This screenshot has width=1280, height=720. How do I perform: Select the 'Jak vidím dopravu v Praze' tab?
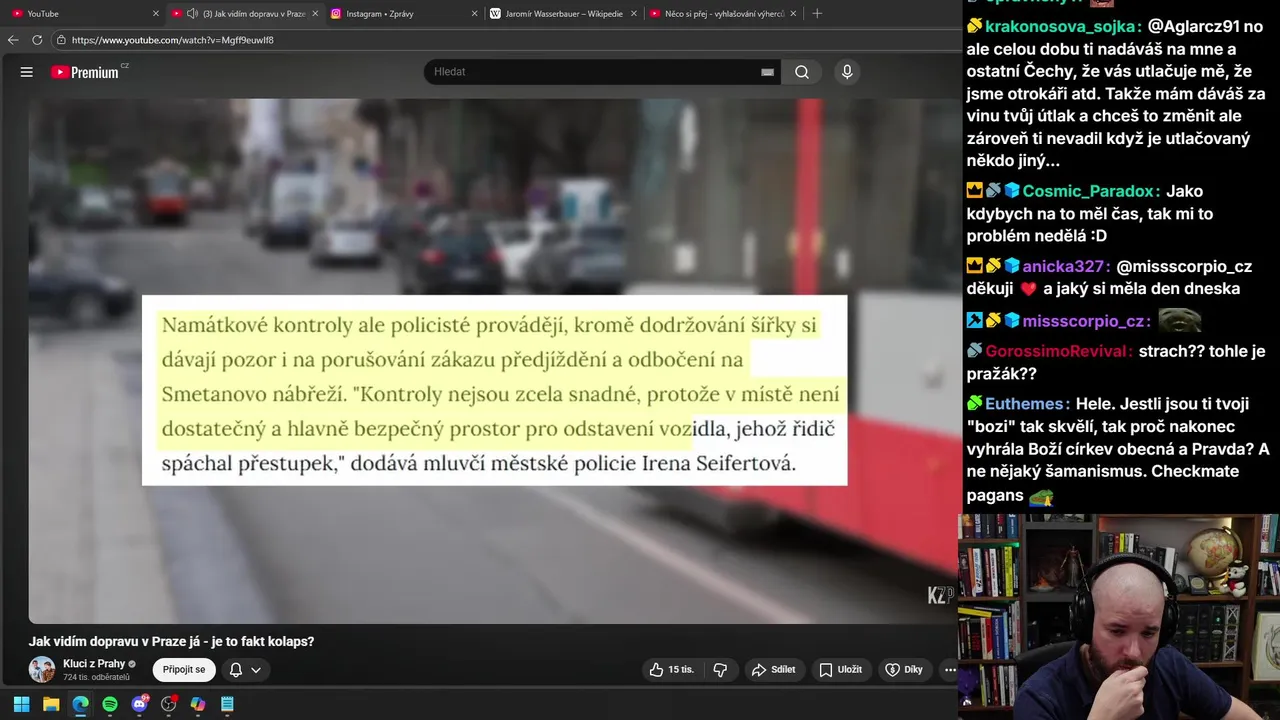[x=245, y=13]
